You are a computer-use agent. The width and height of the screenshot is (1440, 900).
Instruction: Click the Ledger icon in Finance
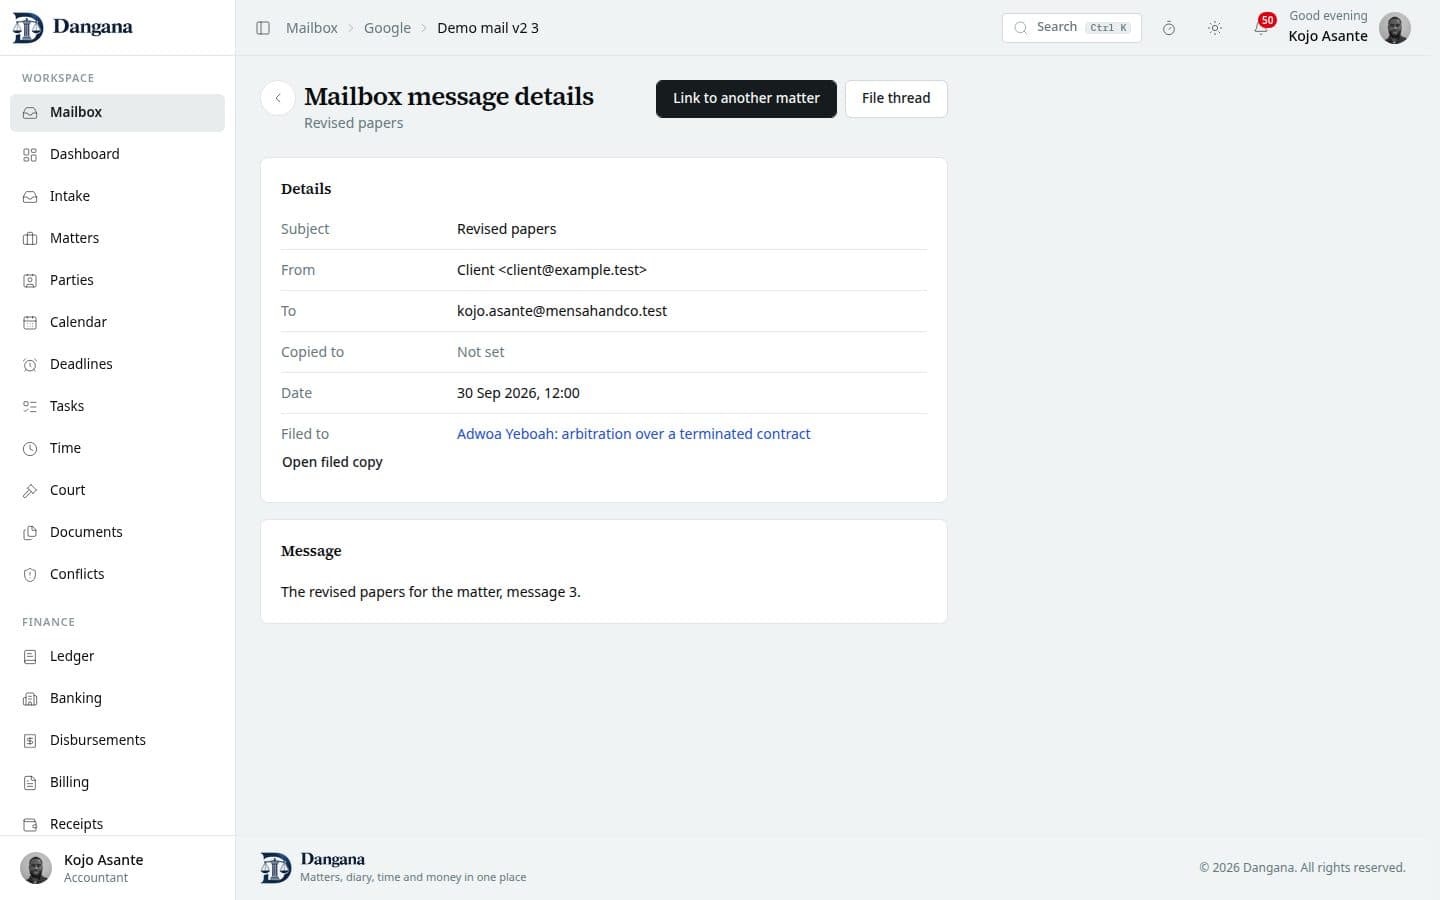pos(30,656)
